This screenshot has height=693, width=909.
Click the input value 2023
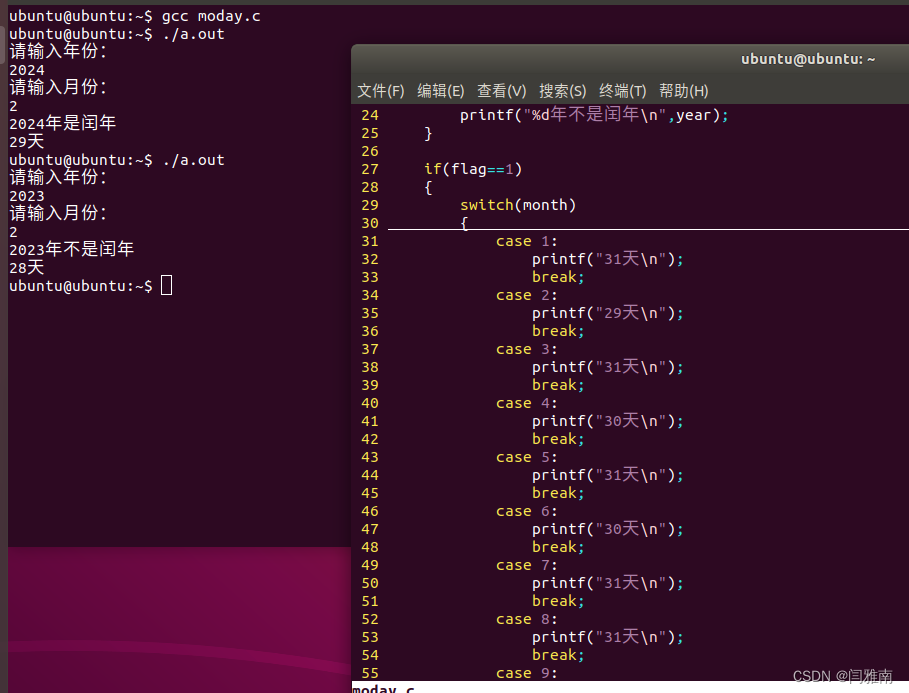[27, 196]
